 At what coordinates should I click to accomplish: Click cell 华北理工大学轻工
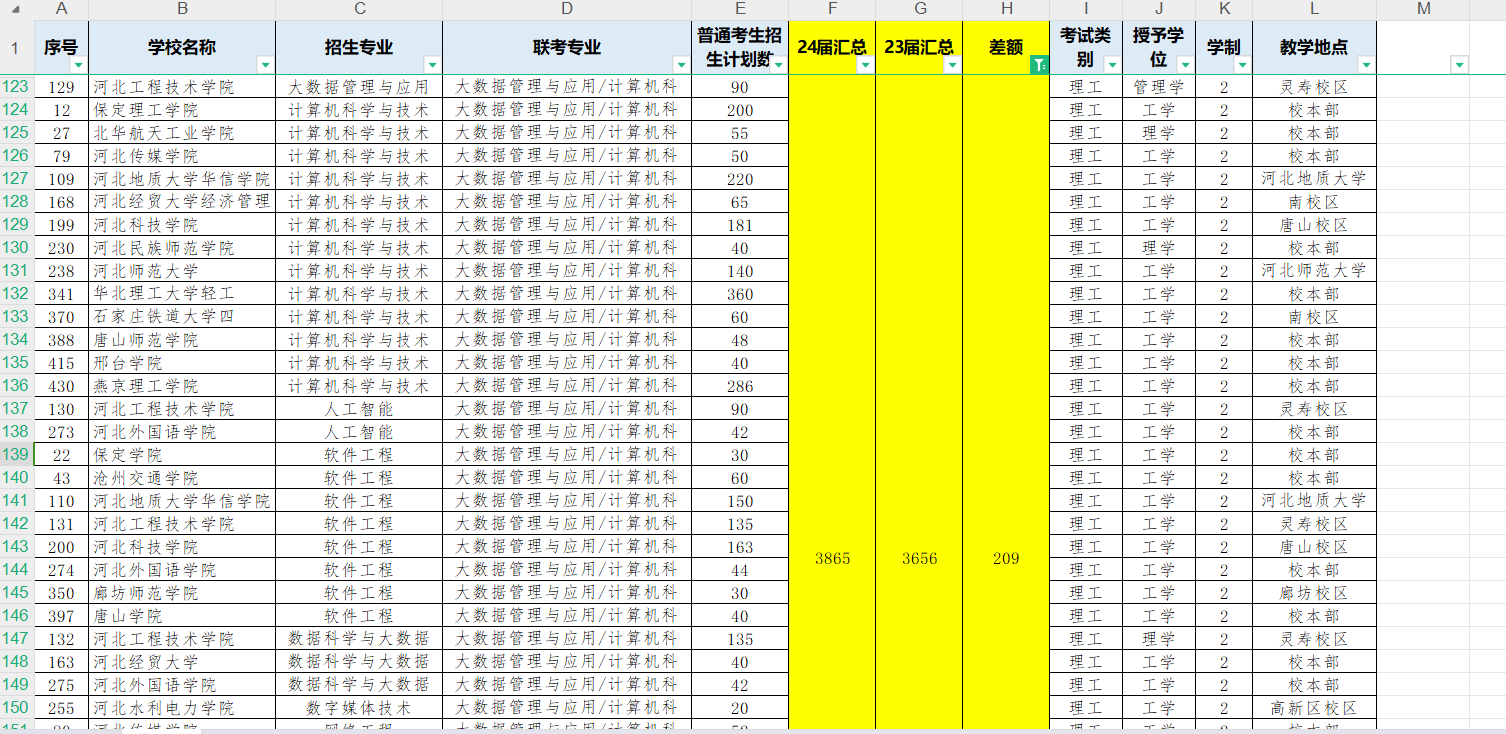[x=182, y=294]
